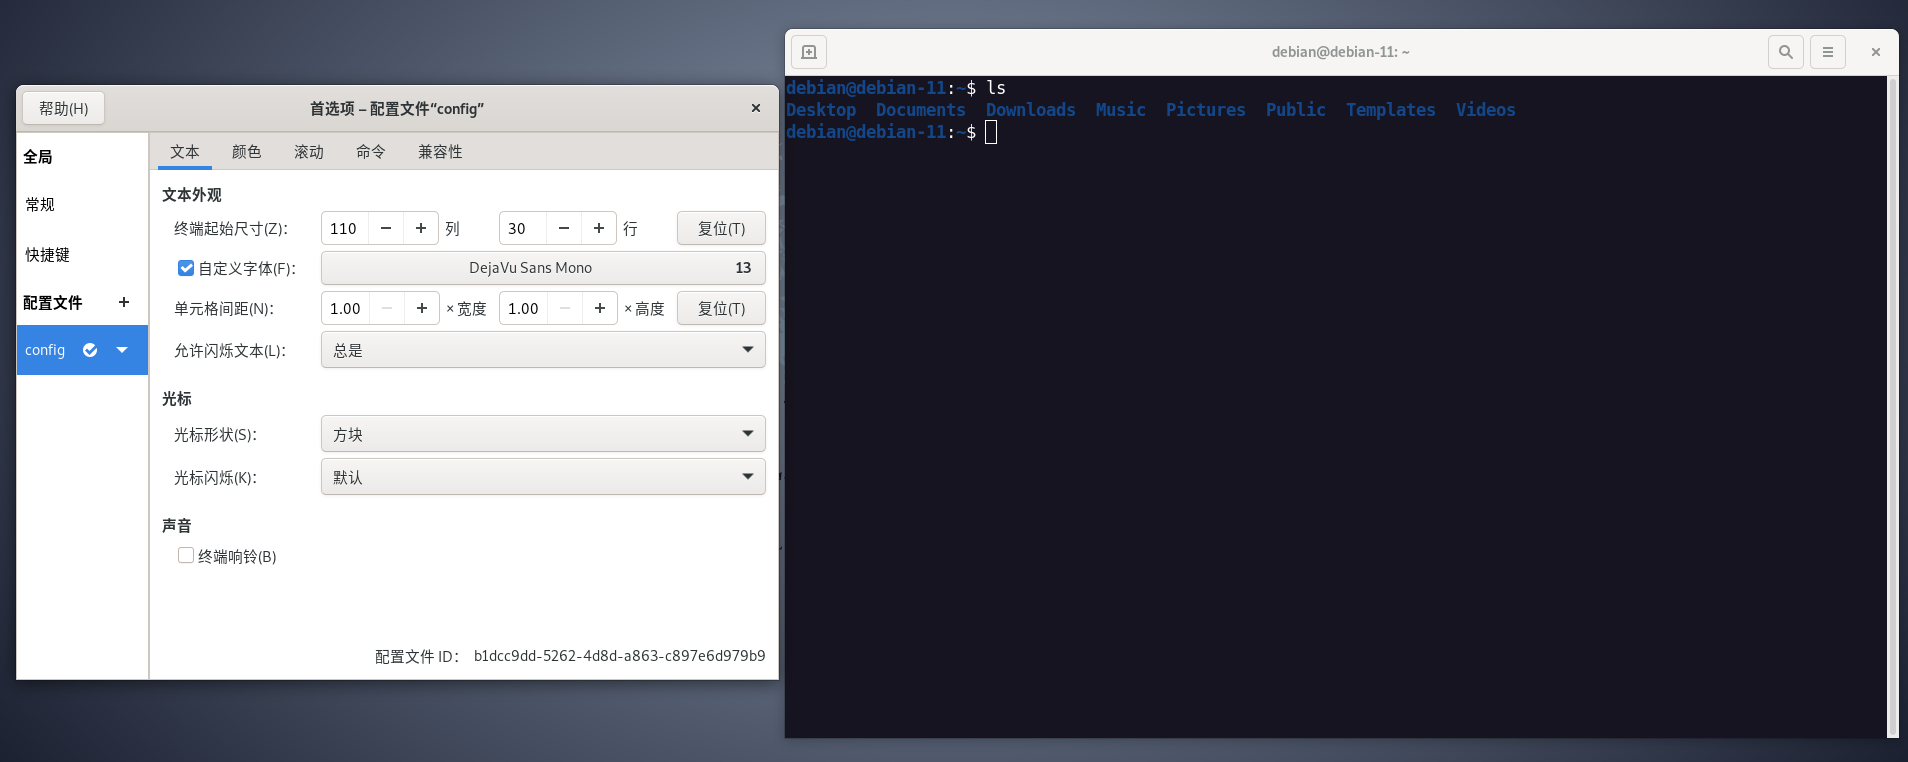
Task: Click the 帮助(H) button
Action: pos(64,108)
